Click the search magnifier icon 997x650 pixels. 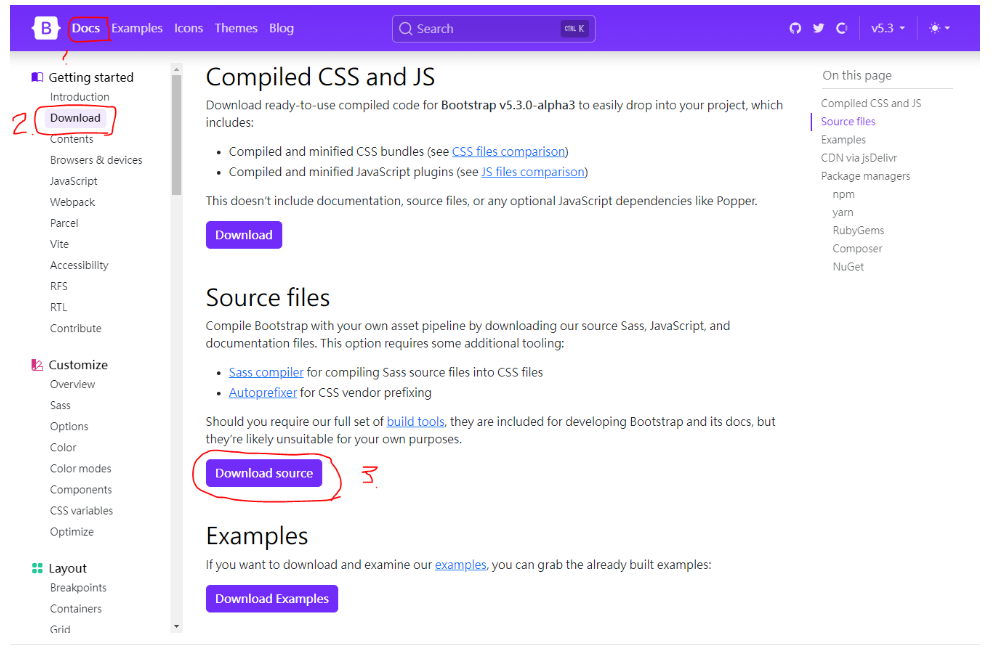click(405, 29)
